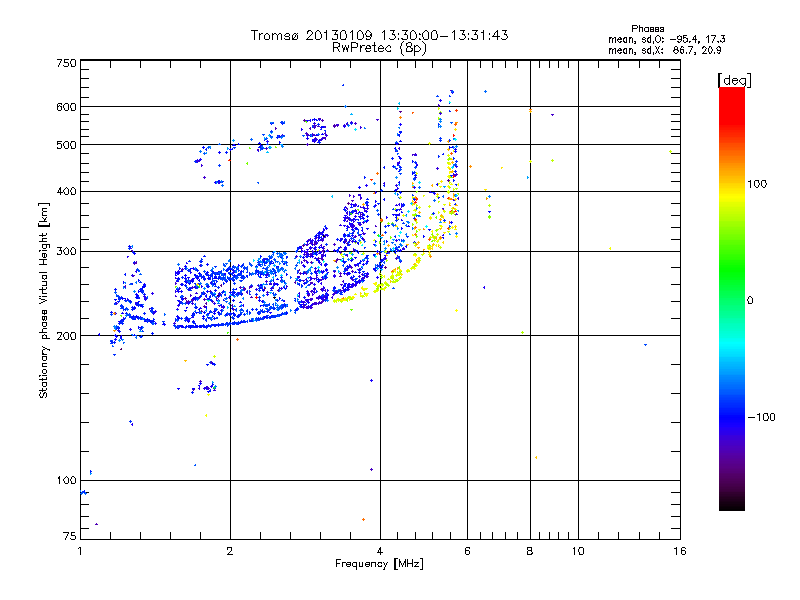This screenshot has height=600, width=800.
Task: Click the x-axis tick label '1'
Action: (80, 551)
